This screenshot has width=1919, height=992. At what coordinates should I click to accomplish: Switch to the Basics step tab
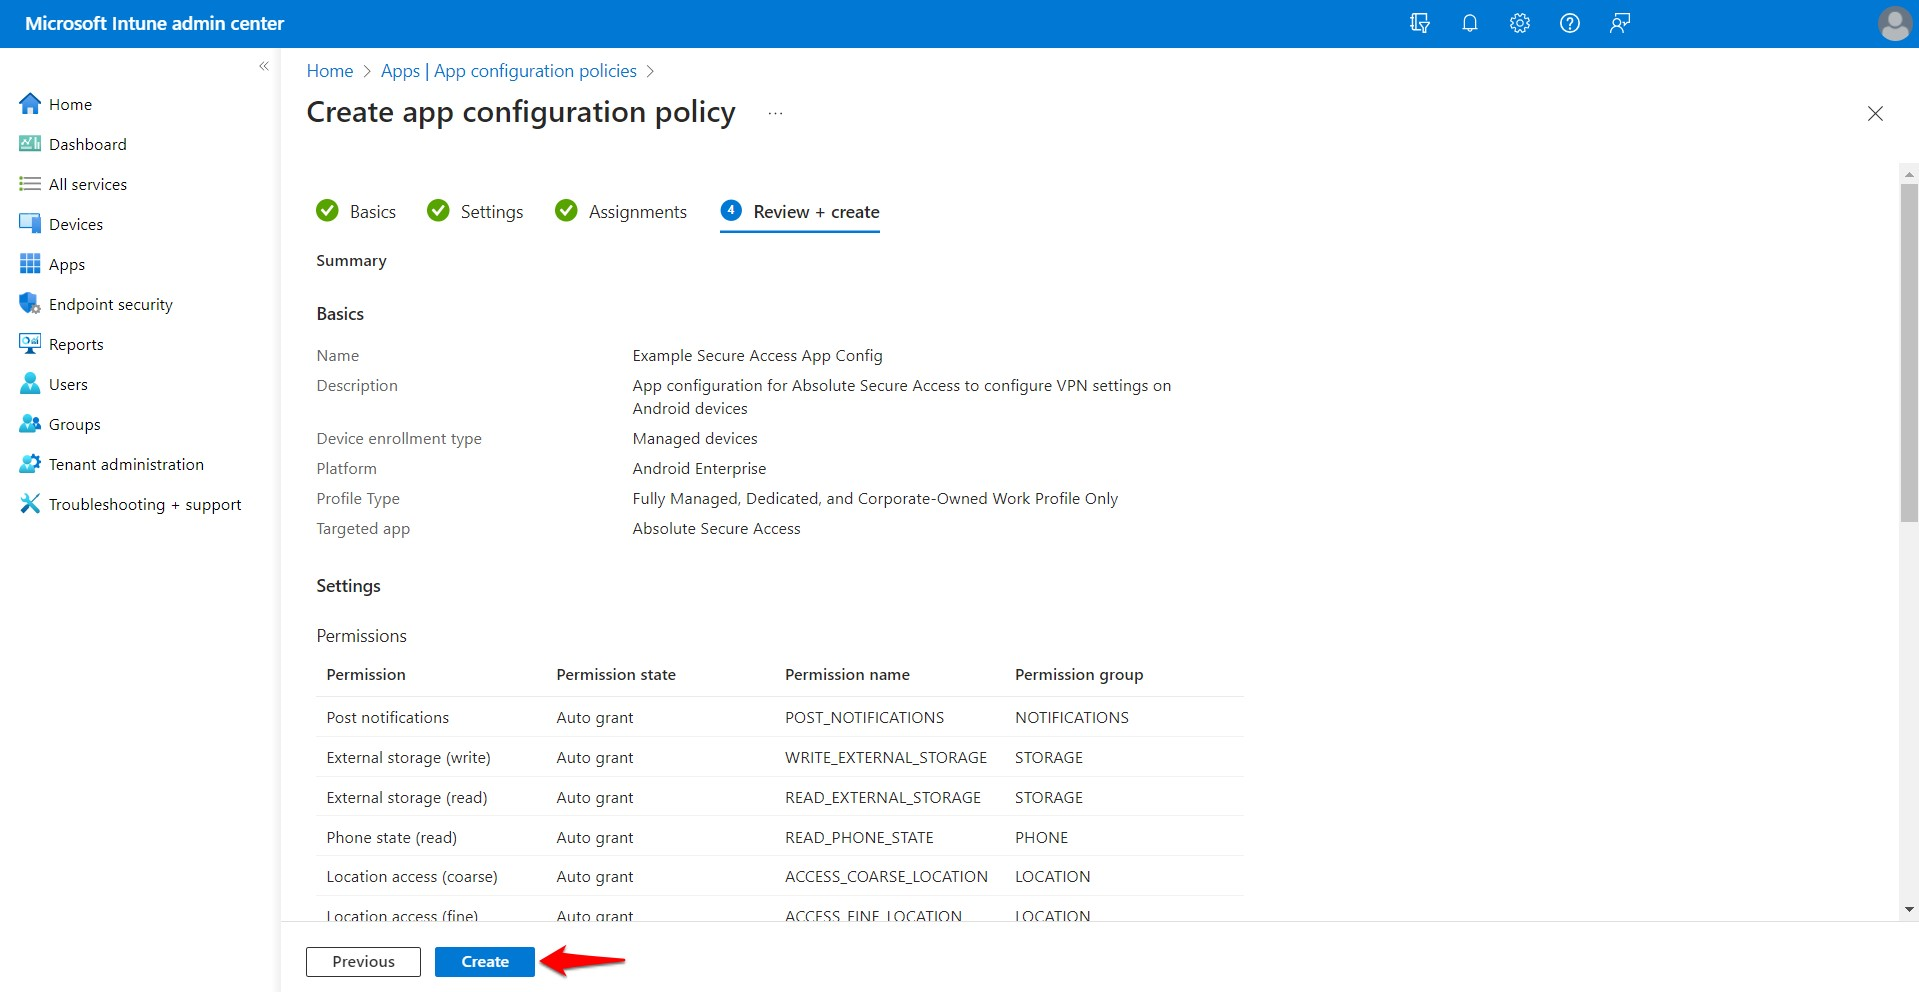click(x=372, y=212)
